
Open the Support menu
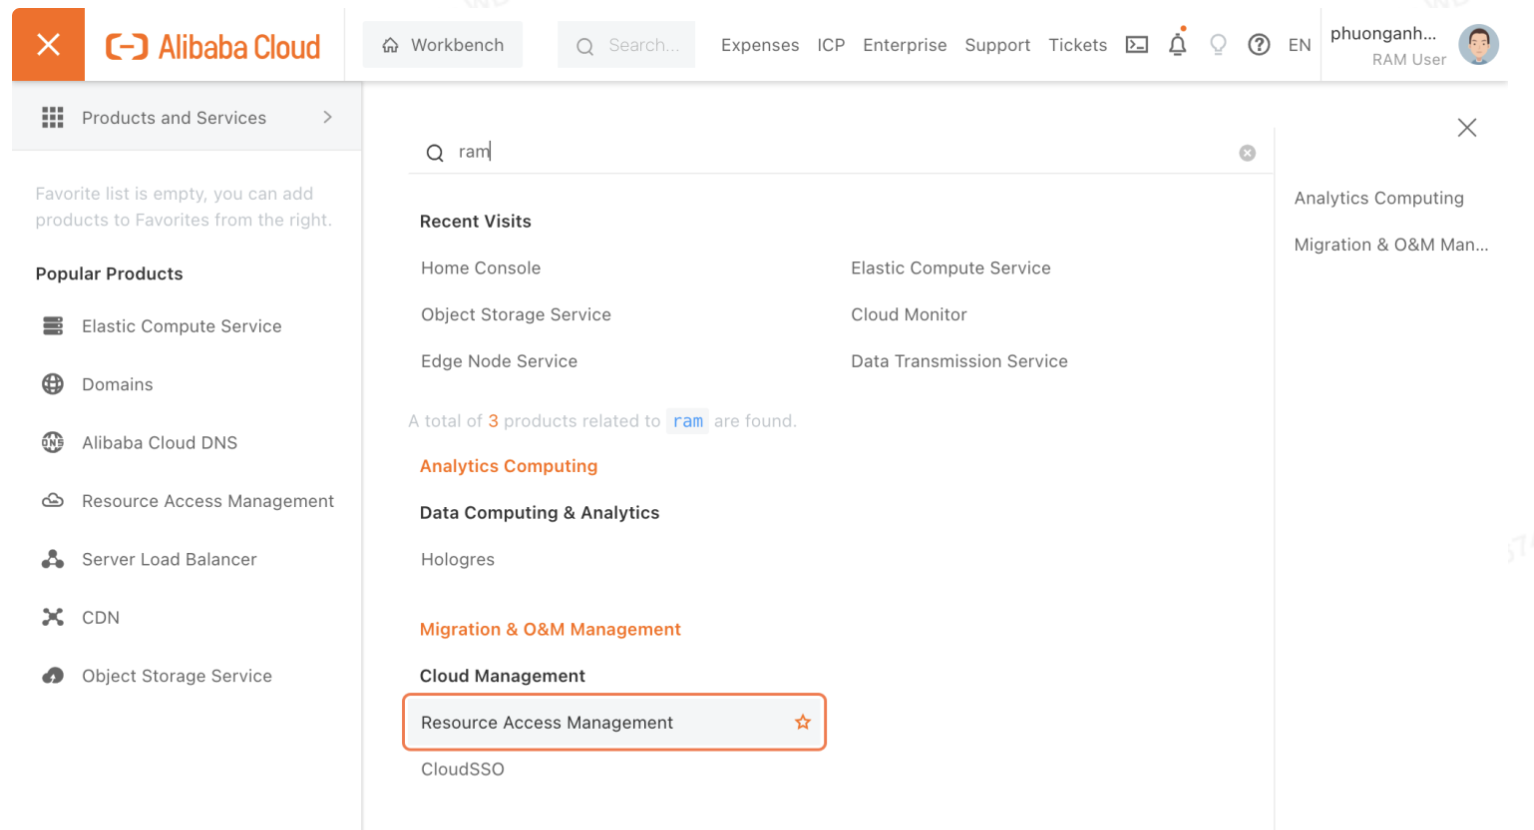[997, 45]
